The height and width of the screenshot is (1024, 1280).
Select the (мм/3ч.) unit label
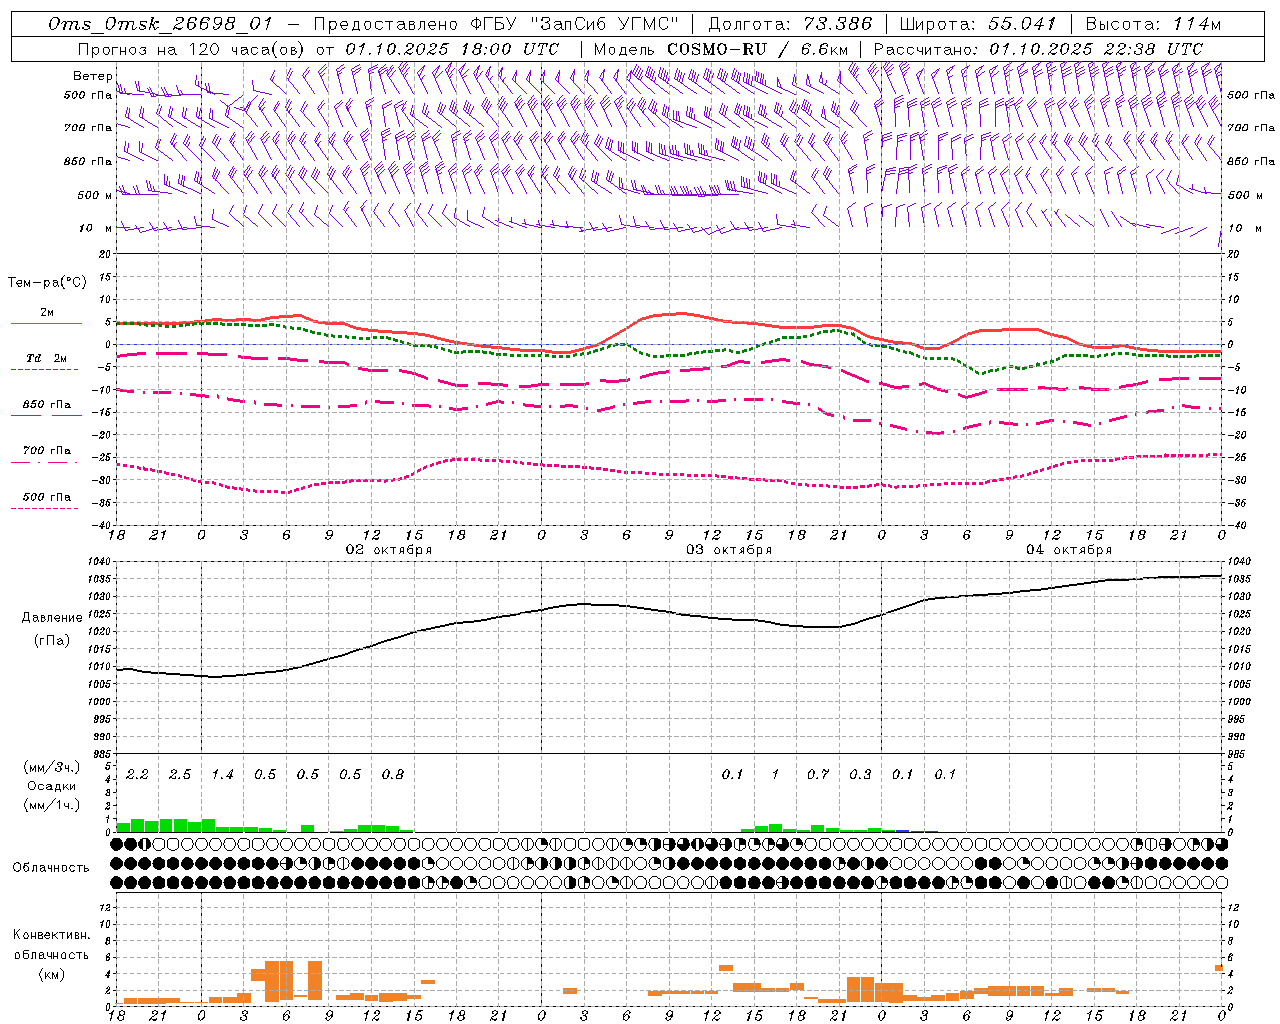click(51, 768)
